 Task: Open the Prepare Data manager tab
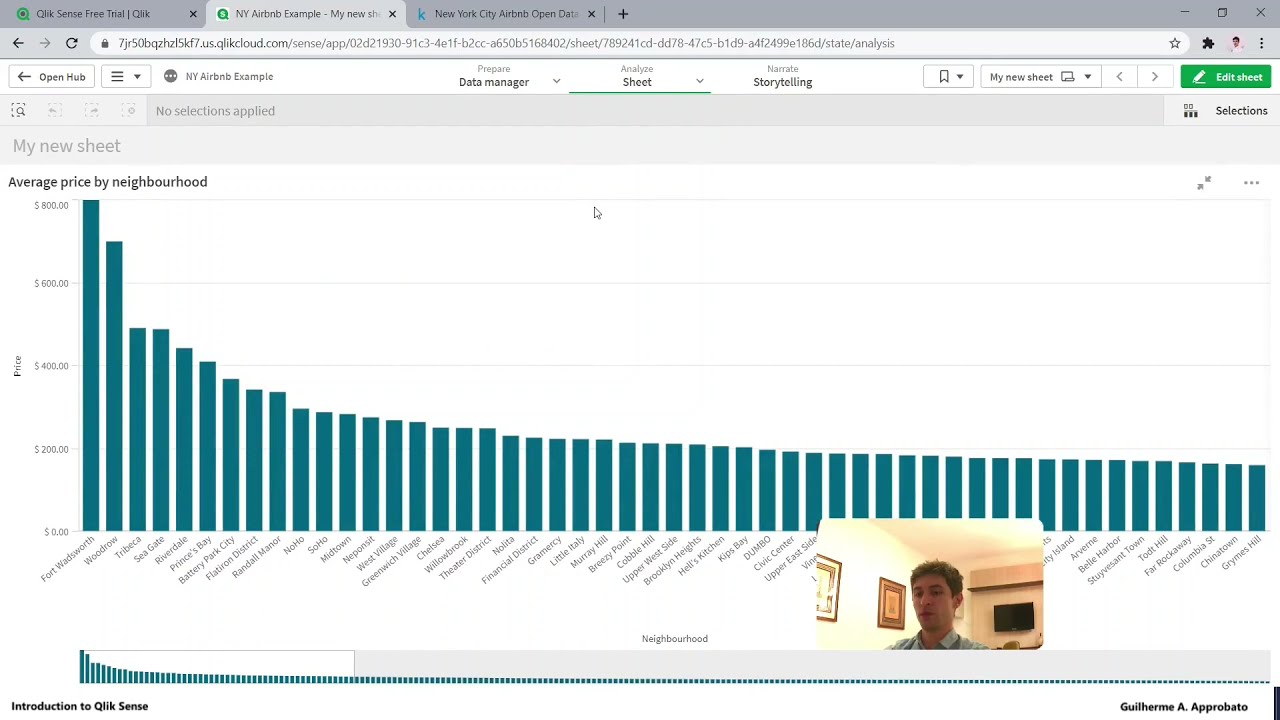(x=494, y=77)
